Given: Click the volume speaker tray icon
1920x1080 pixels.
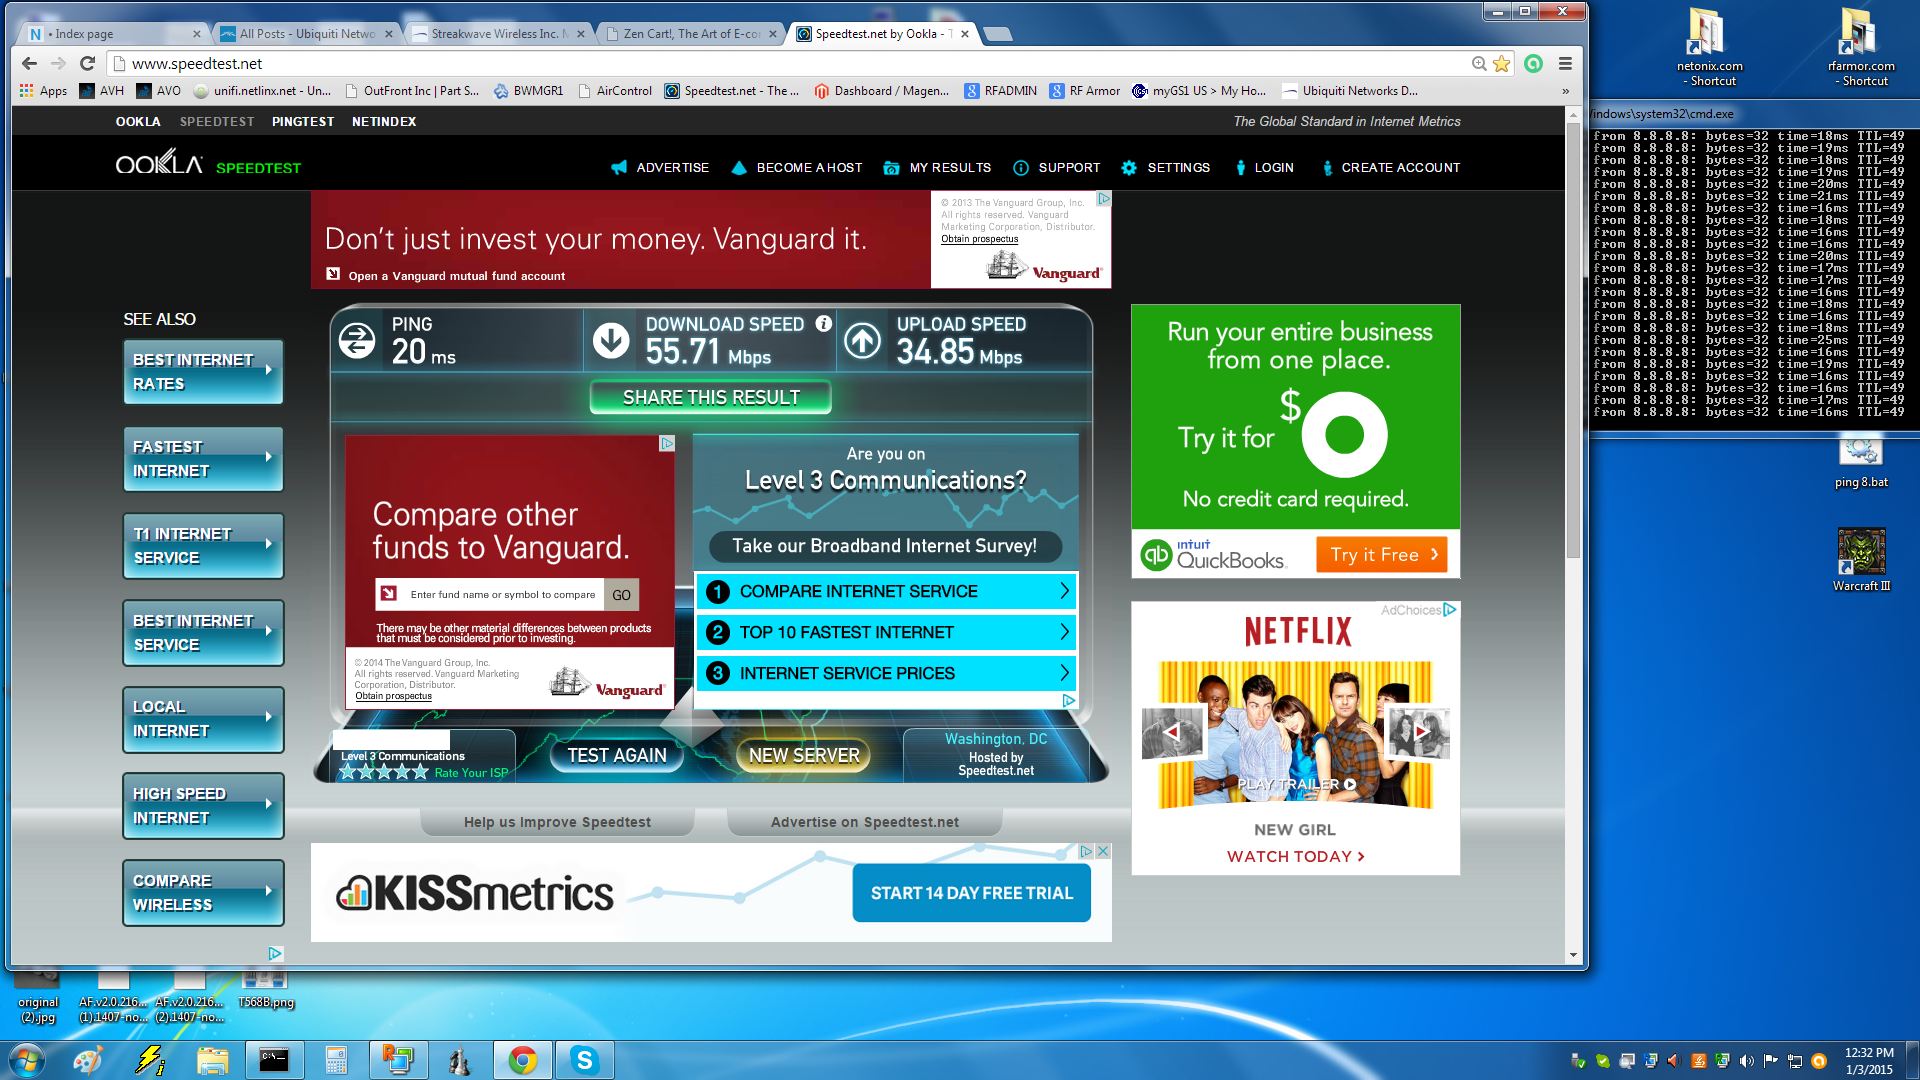Looking at the screenshot, I should coord(1746,1061).
